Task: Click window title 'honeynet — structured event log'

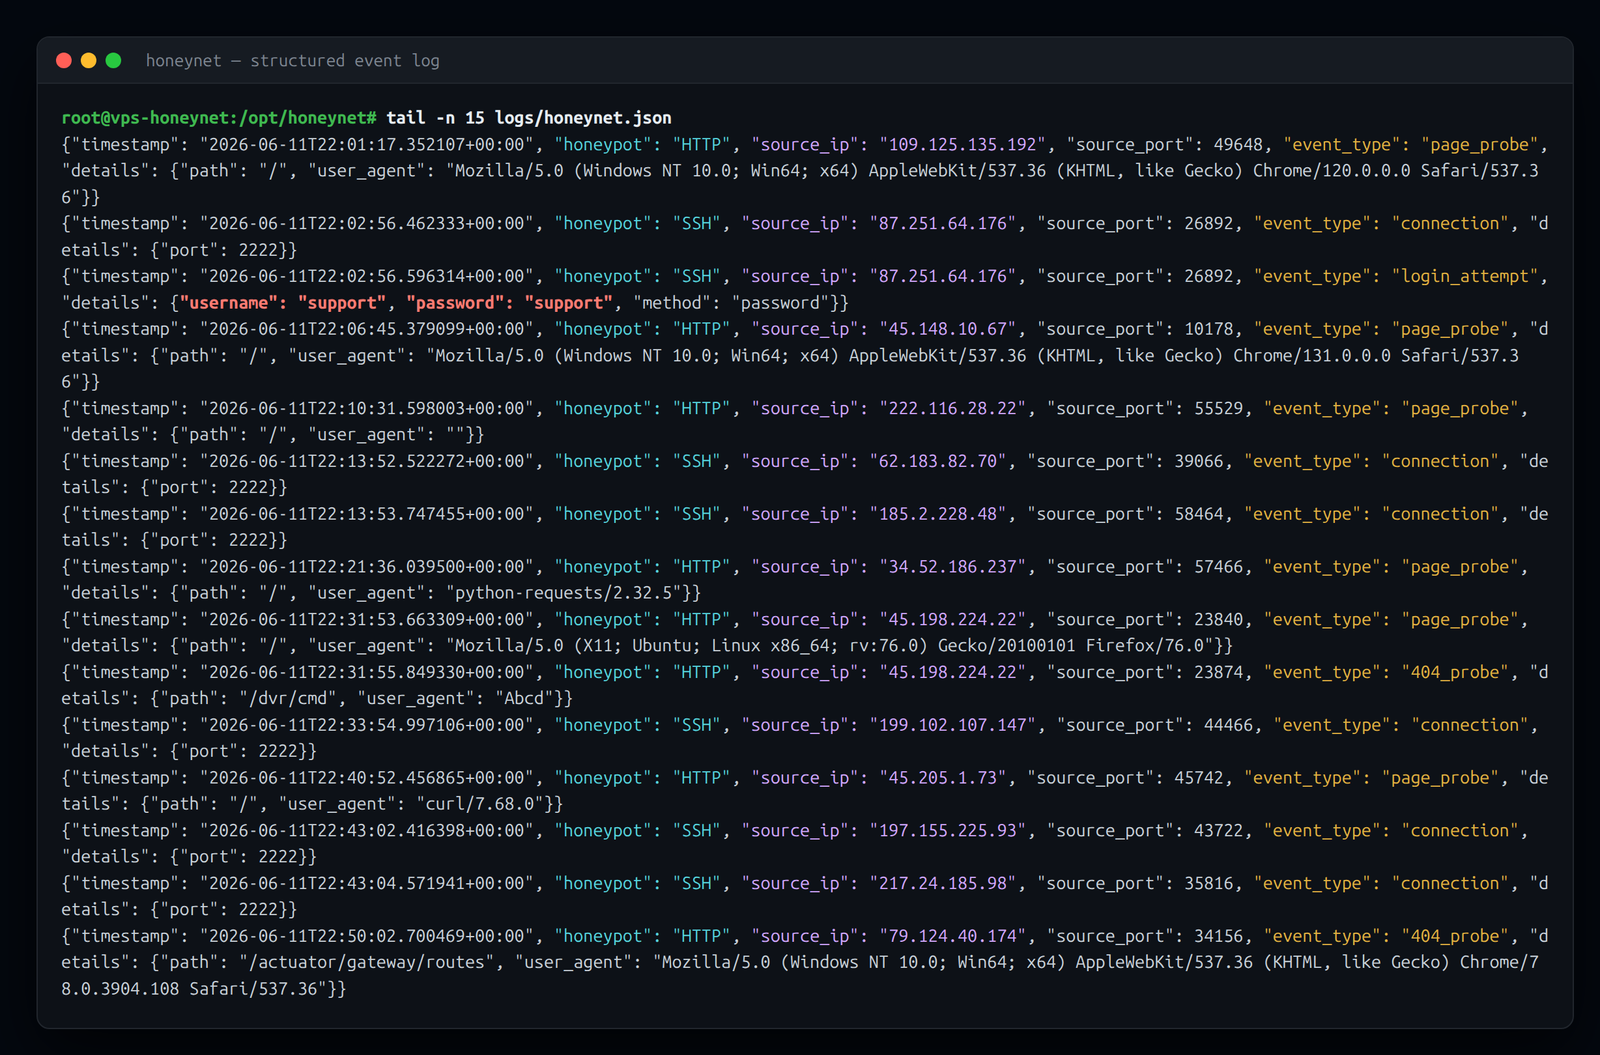Action: click(x=293, y=61)
